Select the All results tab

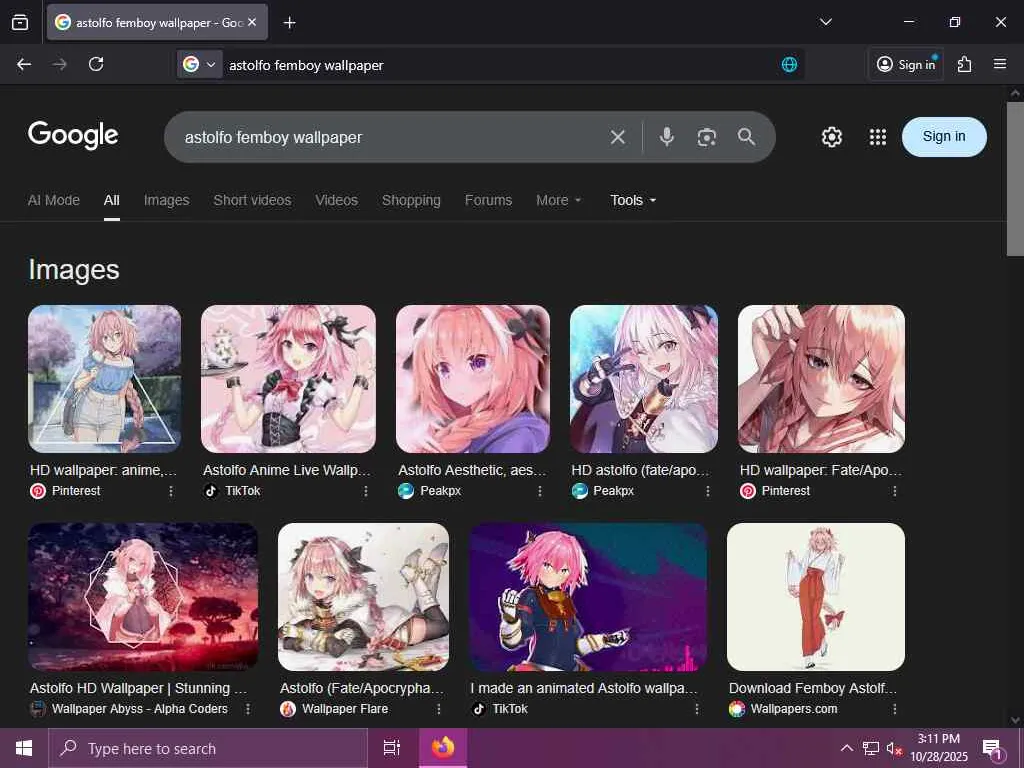(x=112, y=200)
